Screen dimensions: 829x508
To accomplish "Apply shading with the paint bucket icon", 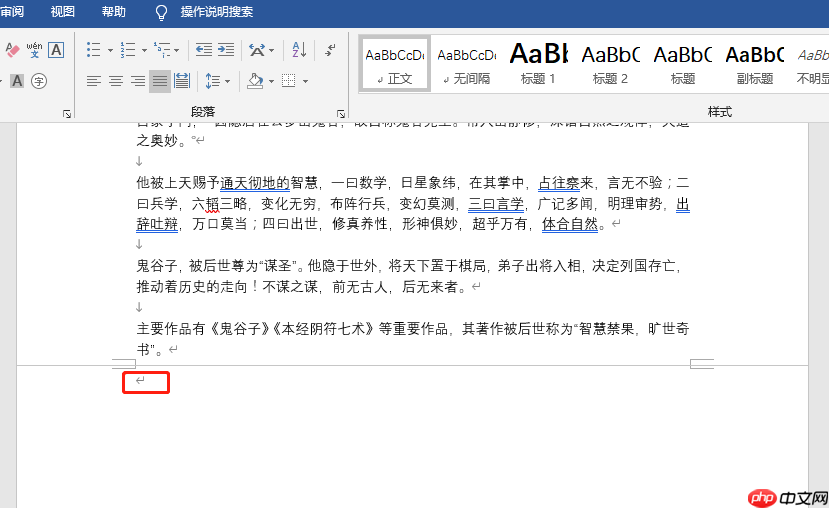I will click(x=255, y=81).
